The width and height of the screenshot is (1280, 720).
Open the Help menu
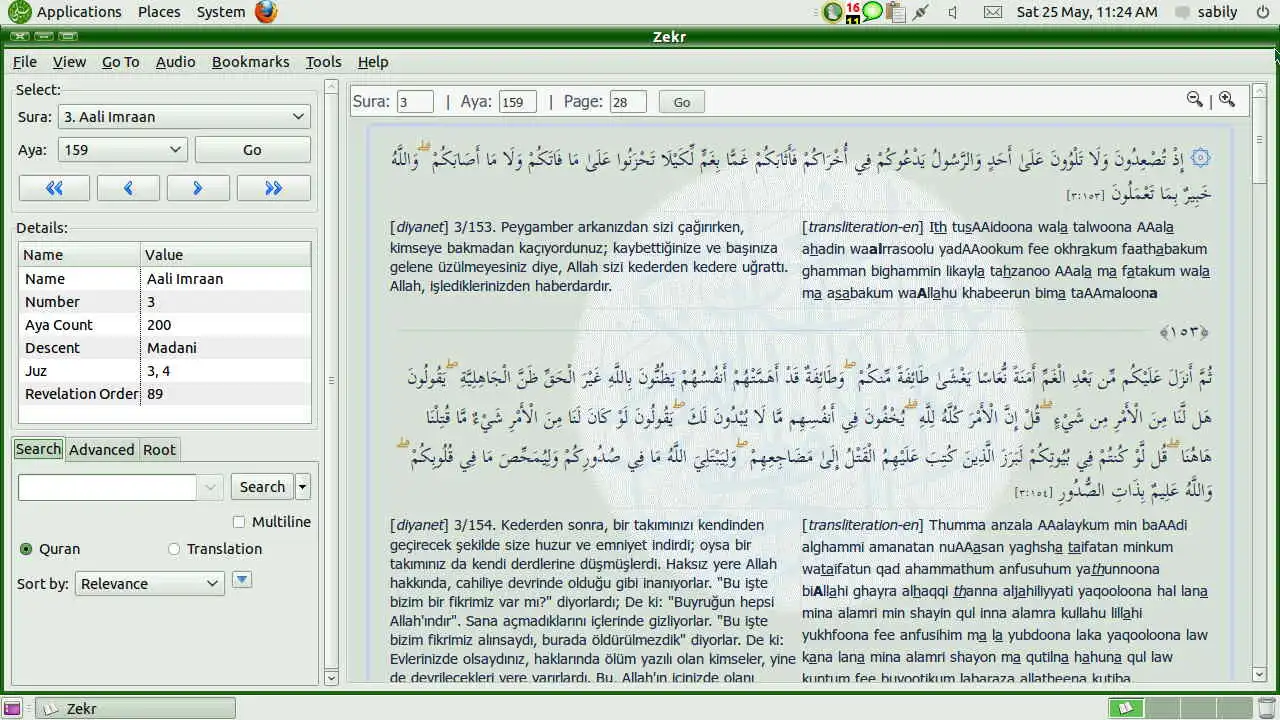coord(373,62)
